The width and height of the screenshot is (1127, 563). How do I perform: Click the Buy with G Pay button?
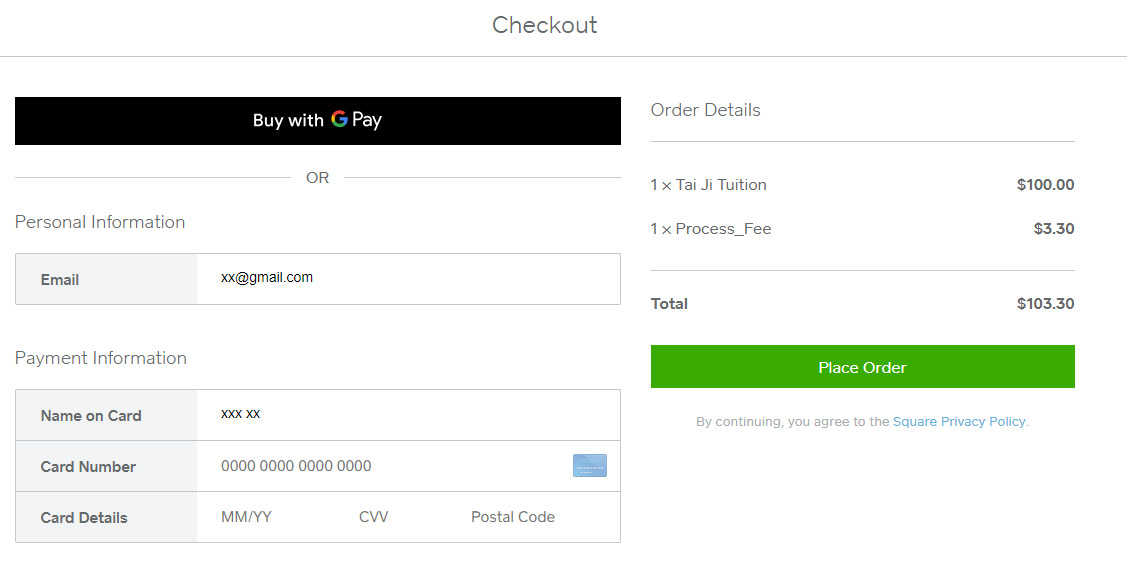(317, 121)
